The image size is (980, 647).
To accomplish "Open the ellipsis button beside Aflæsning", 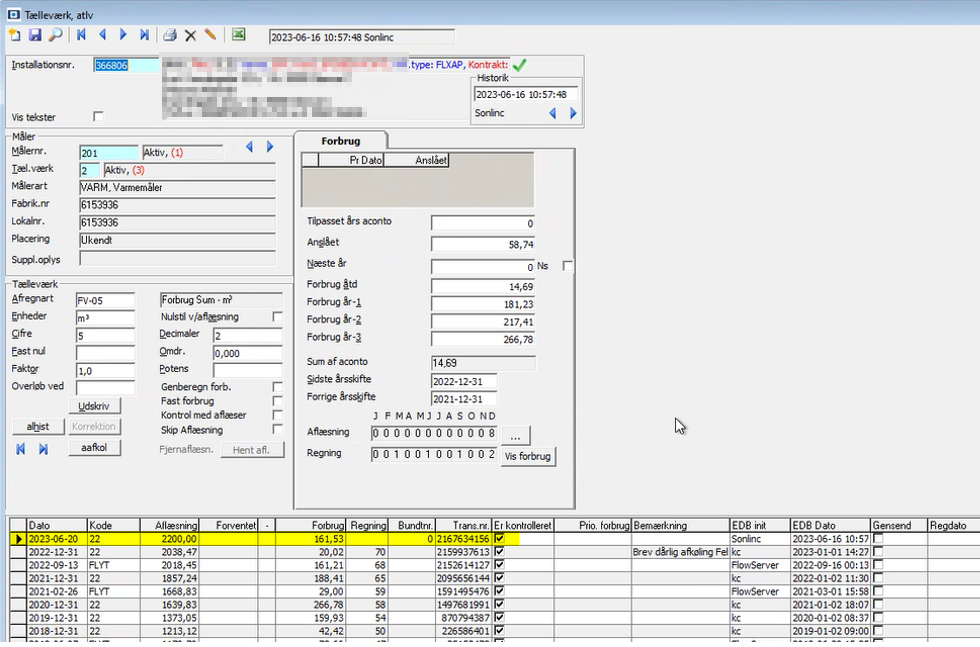I will point(516,435).
